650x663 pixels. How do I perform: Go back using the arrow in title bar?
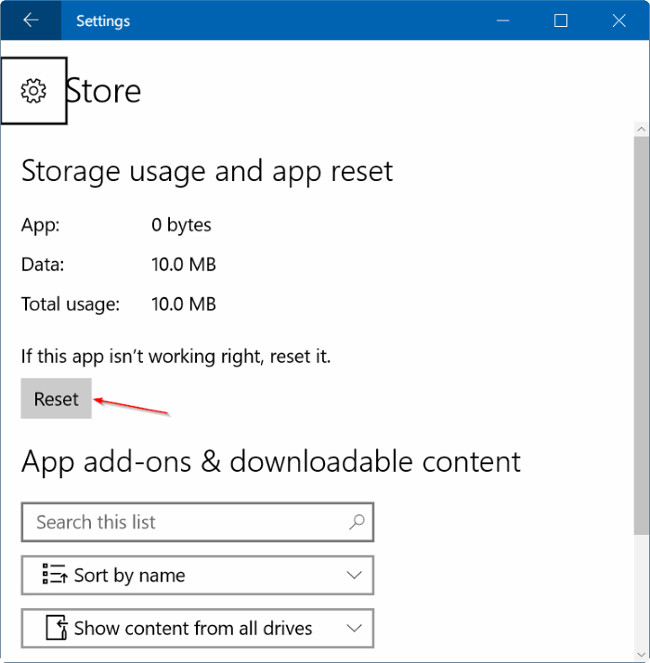31,20
